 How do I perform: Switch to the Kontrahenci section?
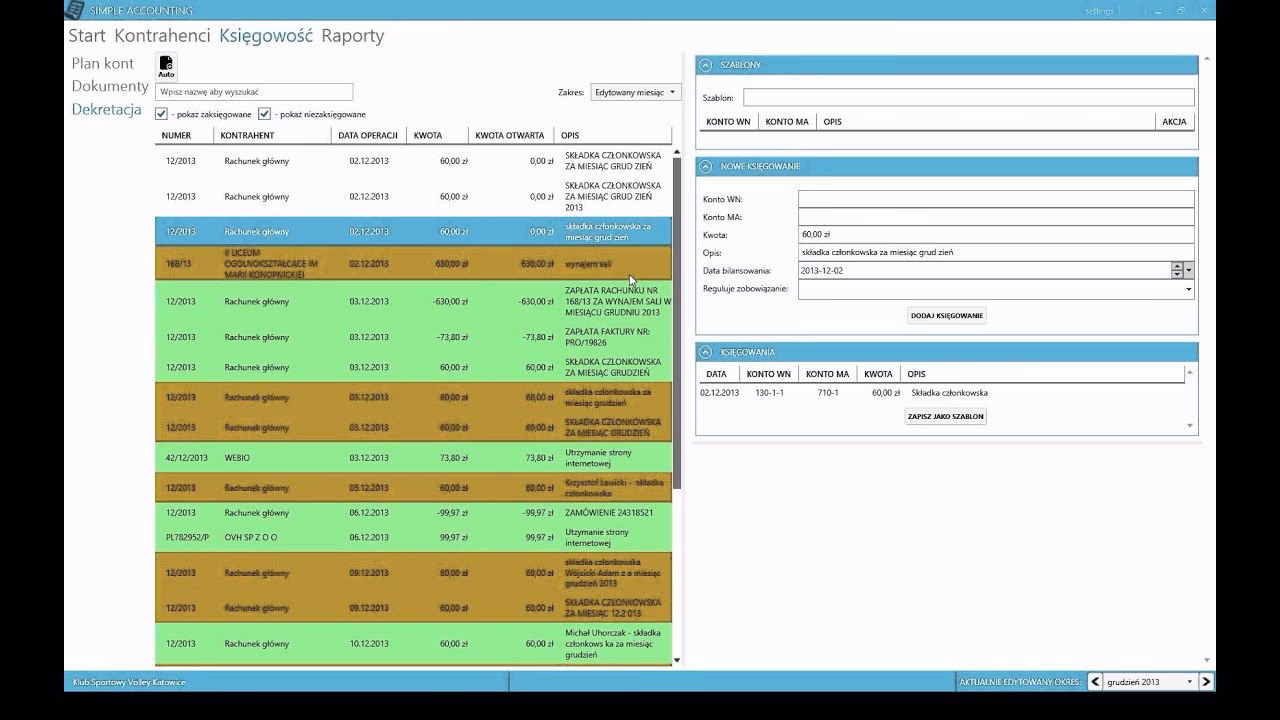[162, 36]
